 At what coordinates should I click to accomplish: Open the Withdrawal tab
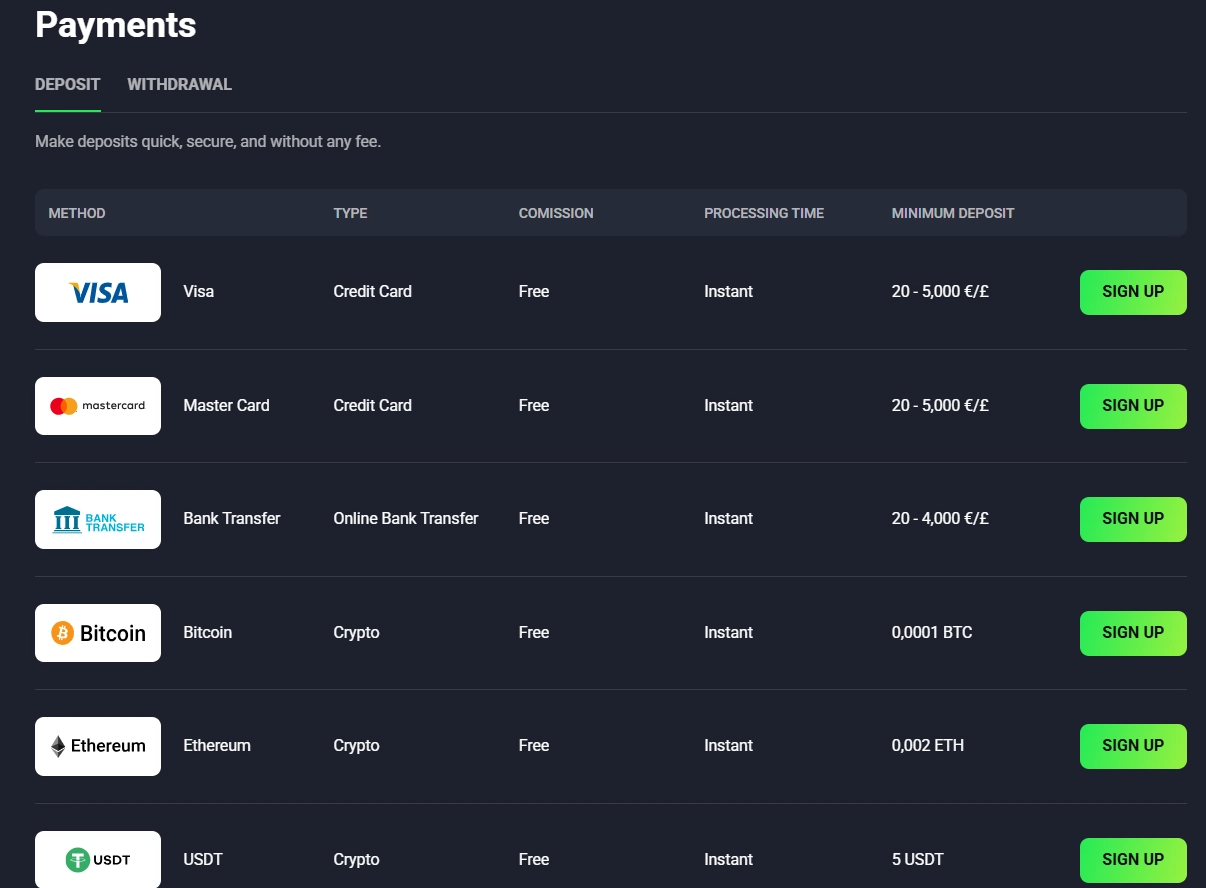click(x=180, y=84)
